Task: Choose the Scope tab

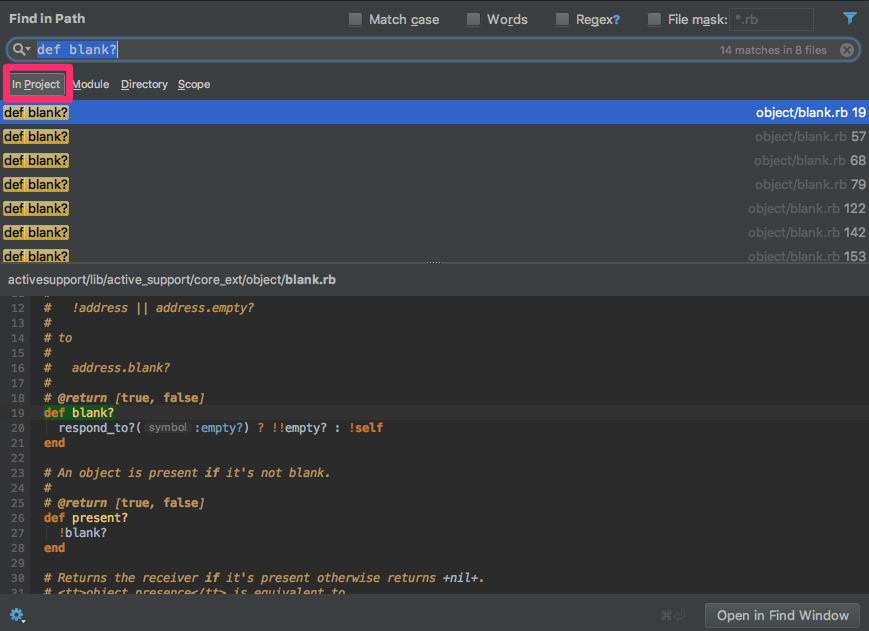Action: tap(194, 85)
